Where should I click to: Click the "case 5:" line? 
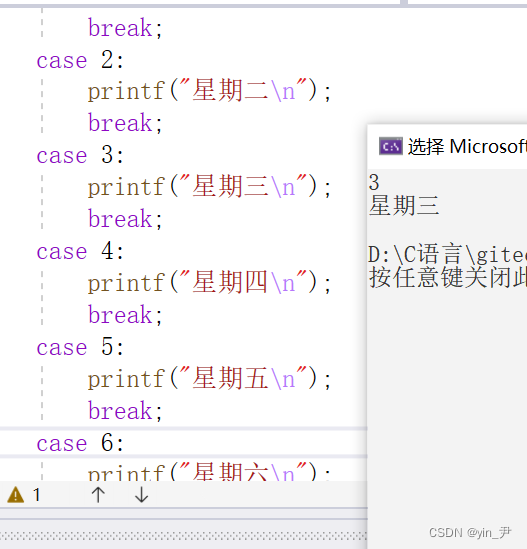(80, 347)
